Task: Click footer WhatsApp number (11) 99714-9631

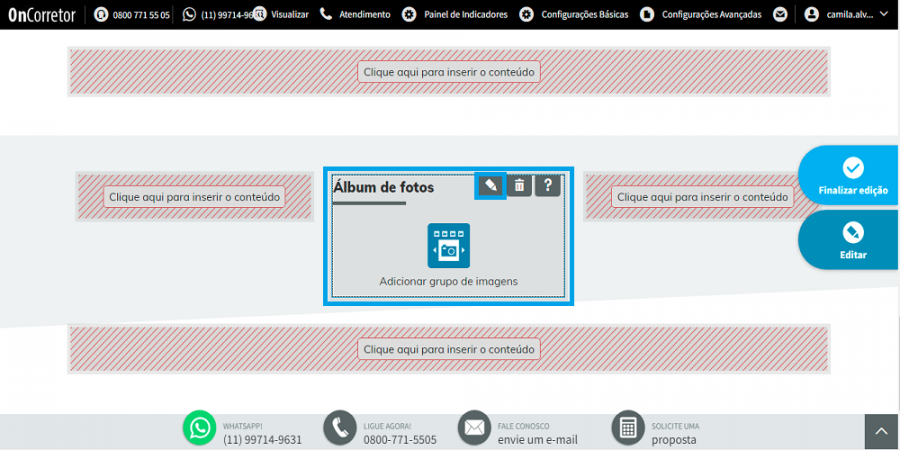Action: [262, 440]
